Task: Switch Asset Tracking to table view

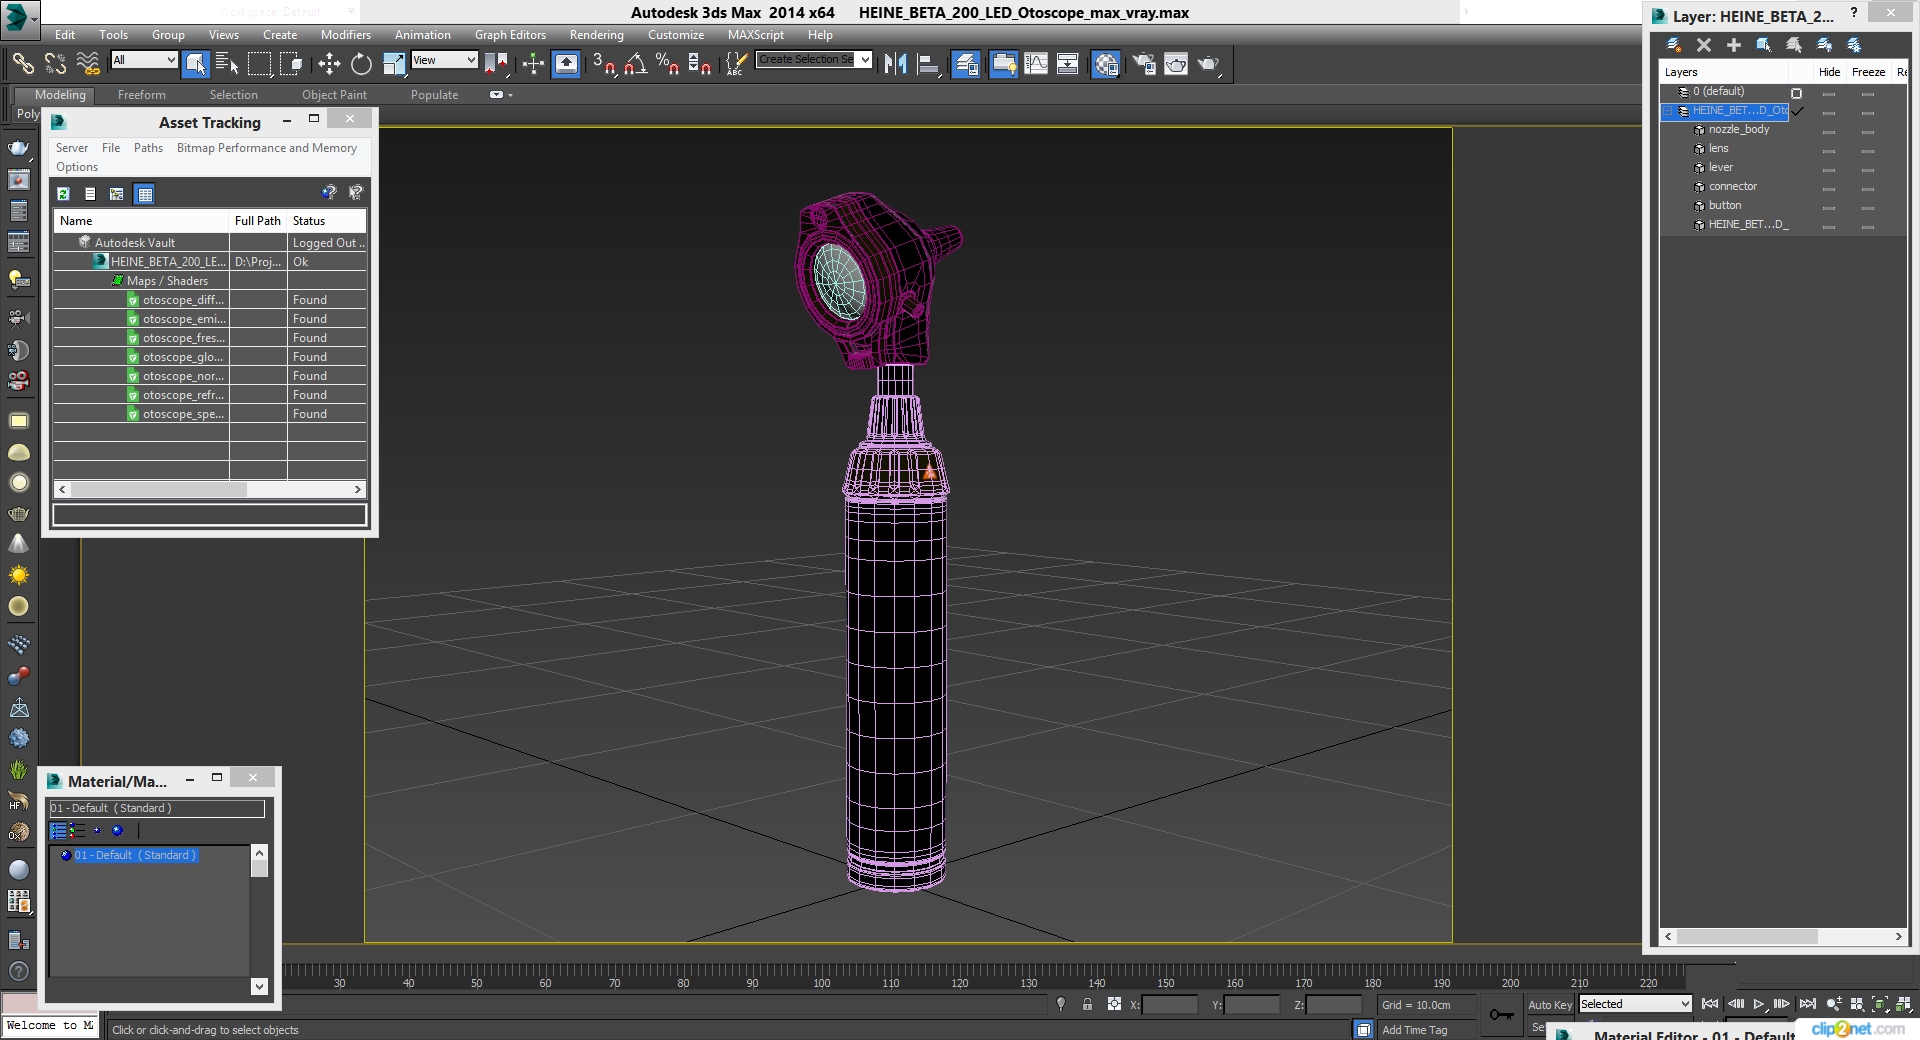Action: pos(145,194)
